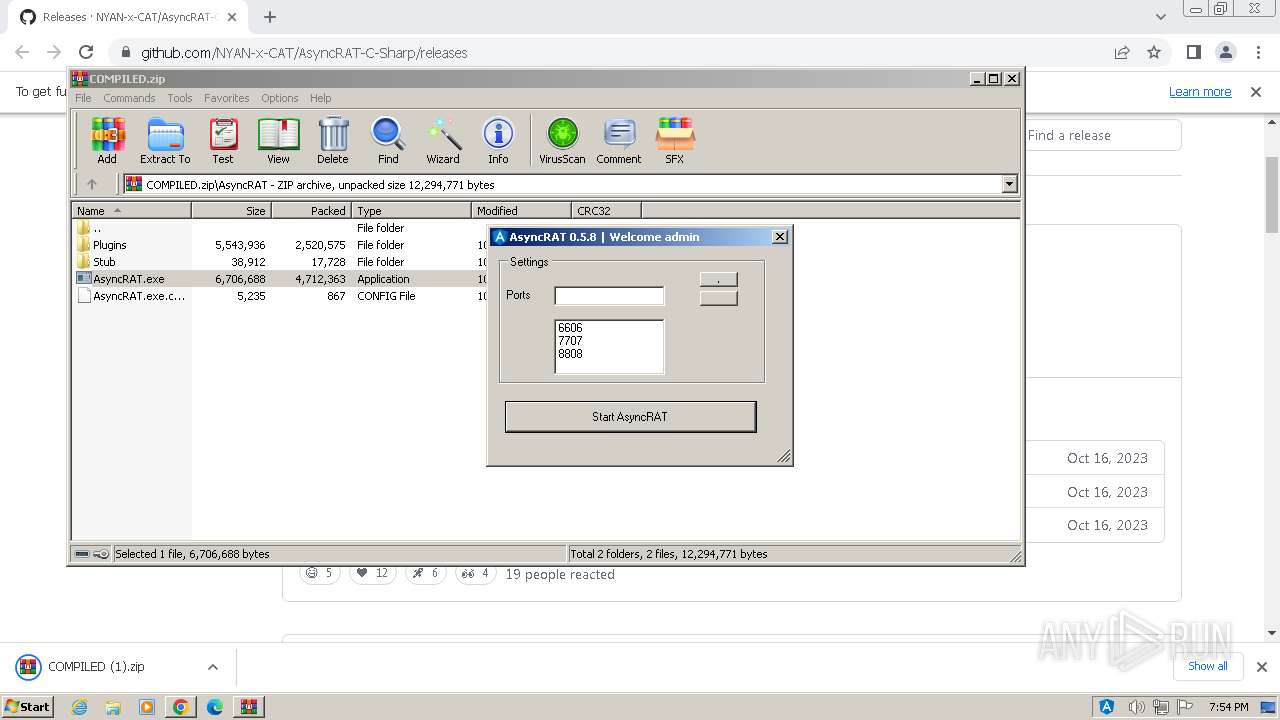This screenshot has width=1280, height=720.
Task: Click the volume icon in system tray
Action: [x=1136, y=707]
